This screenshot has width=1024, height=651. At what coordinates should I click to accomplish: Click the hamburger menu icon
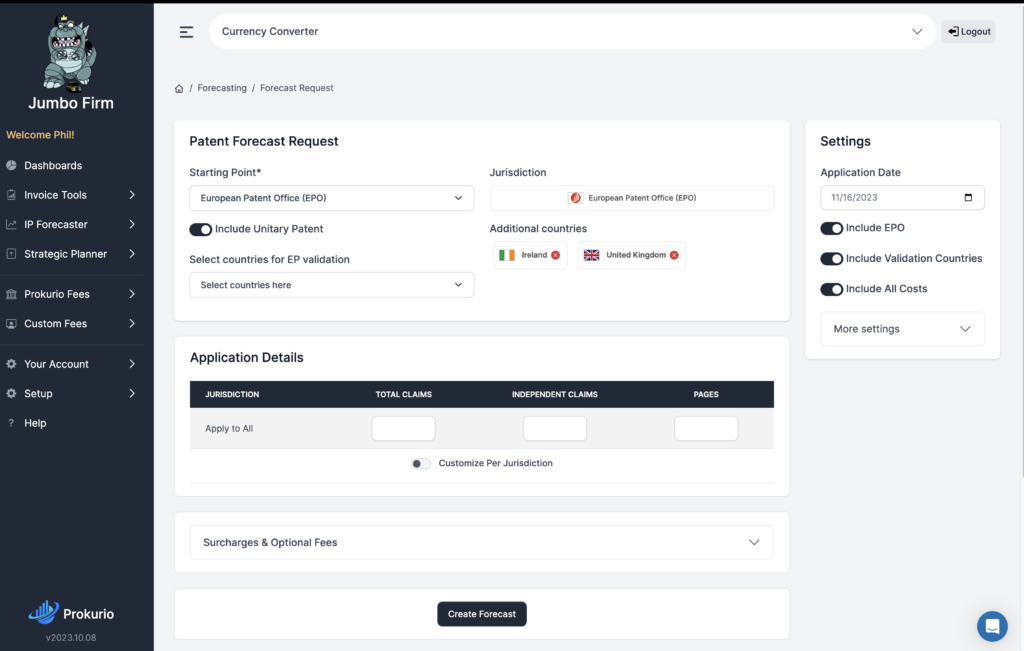point(186,32)
